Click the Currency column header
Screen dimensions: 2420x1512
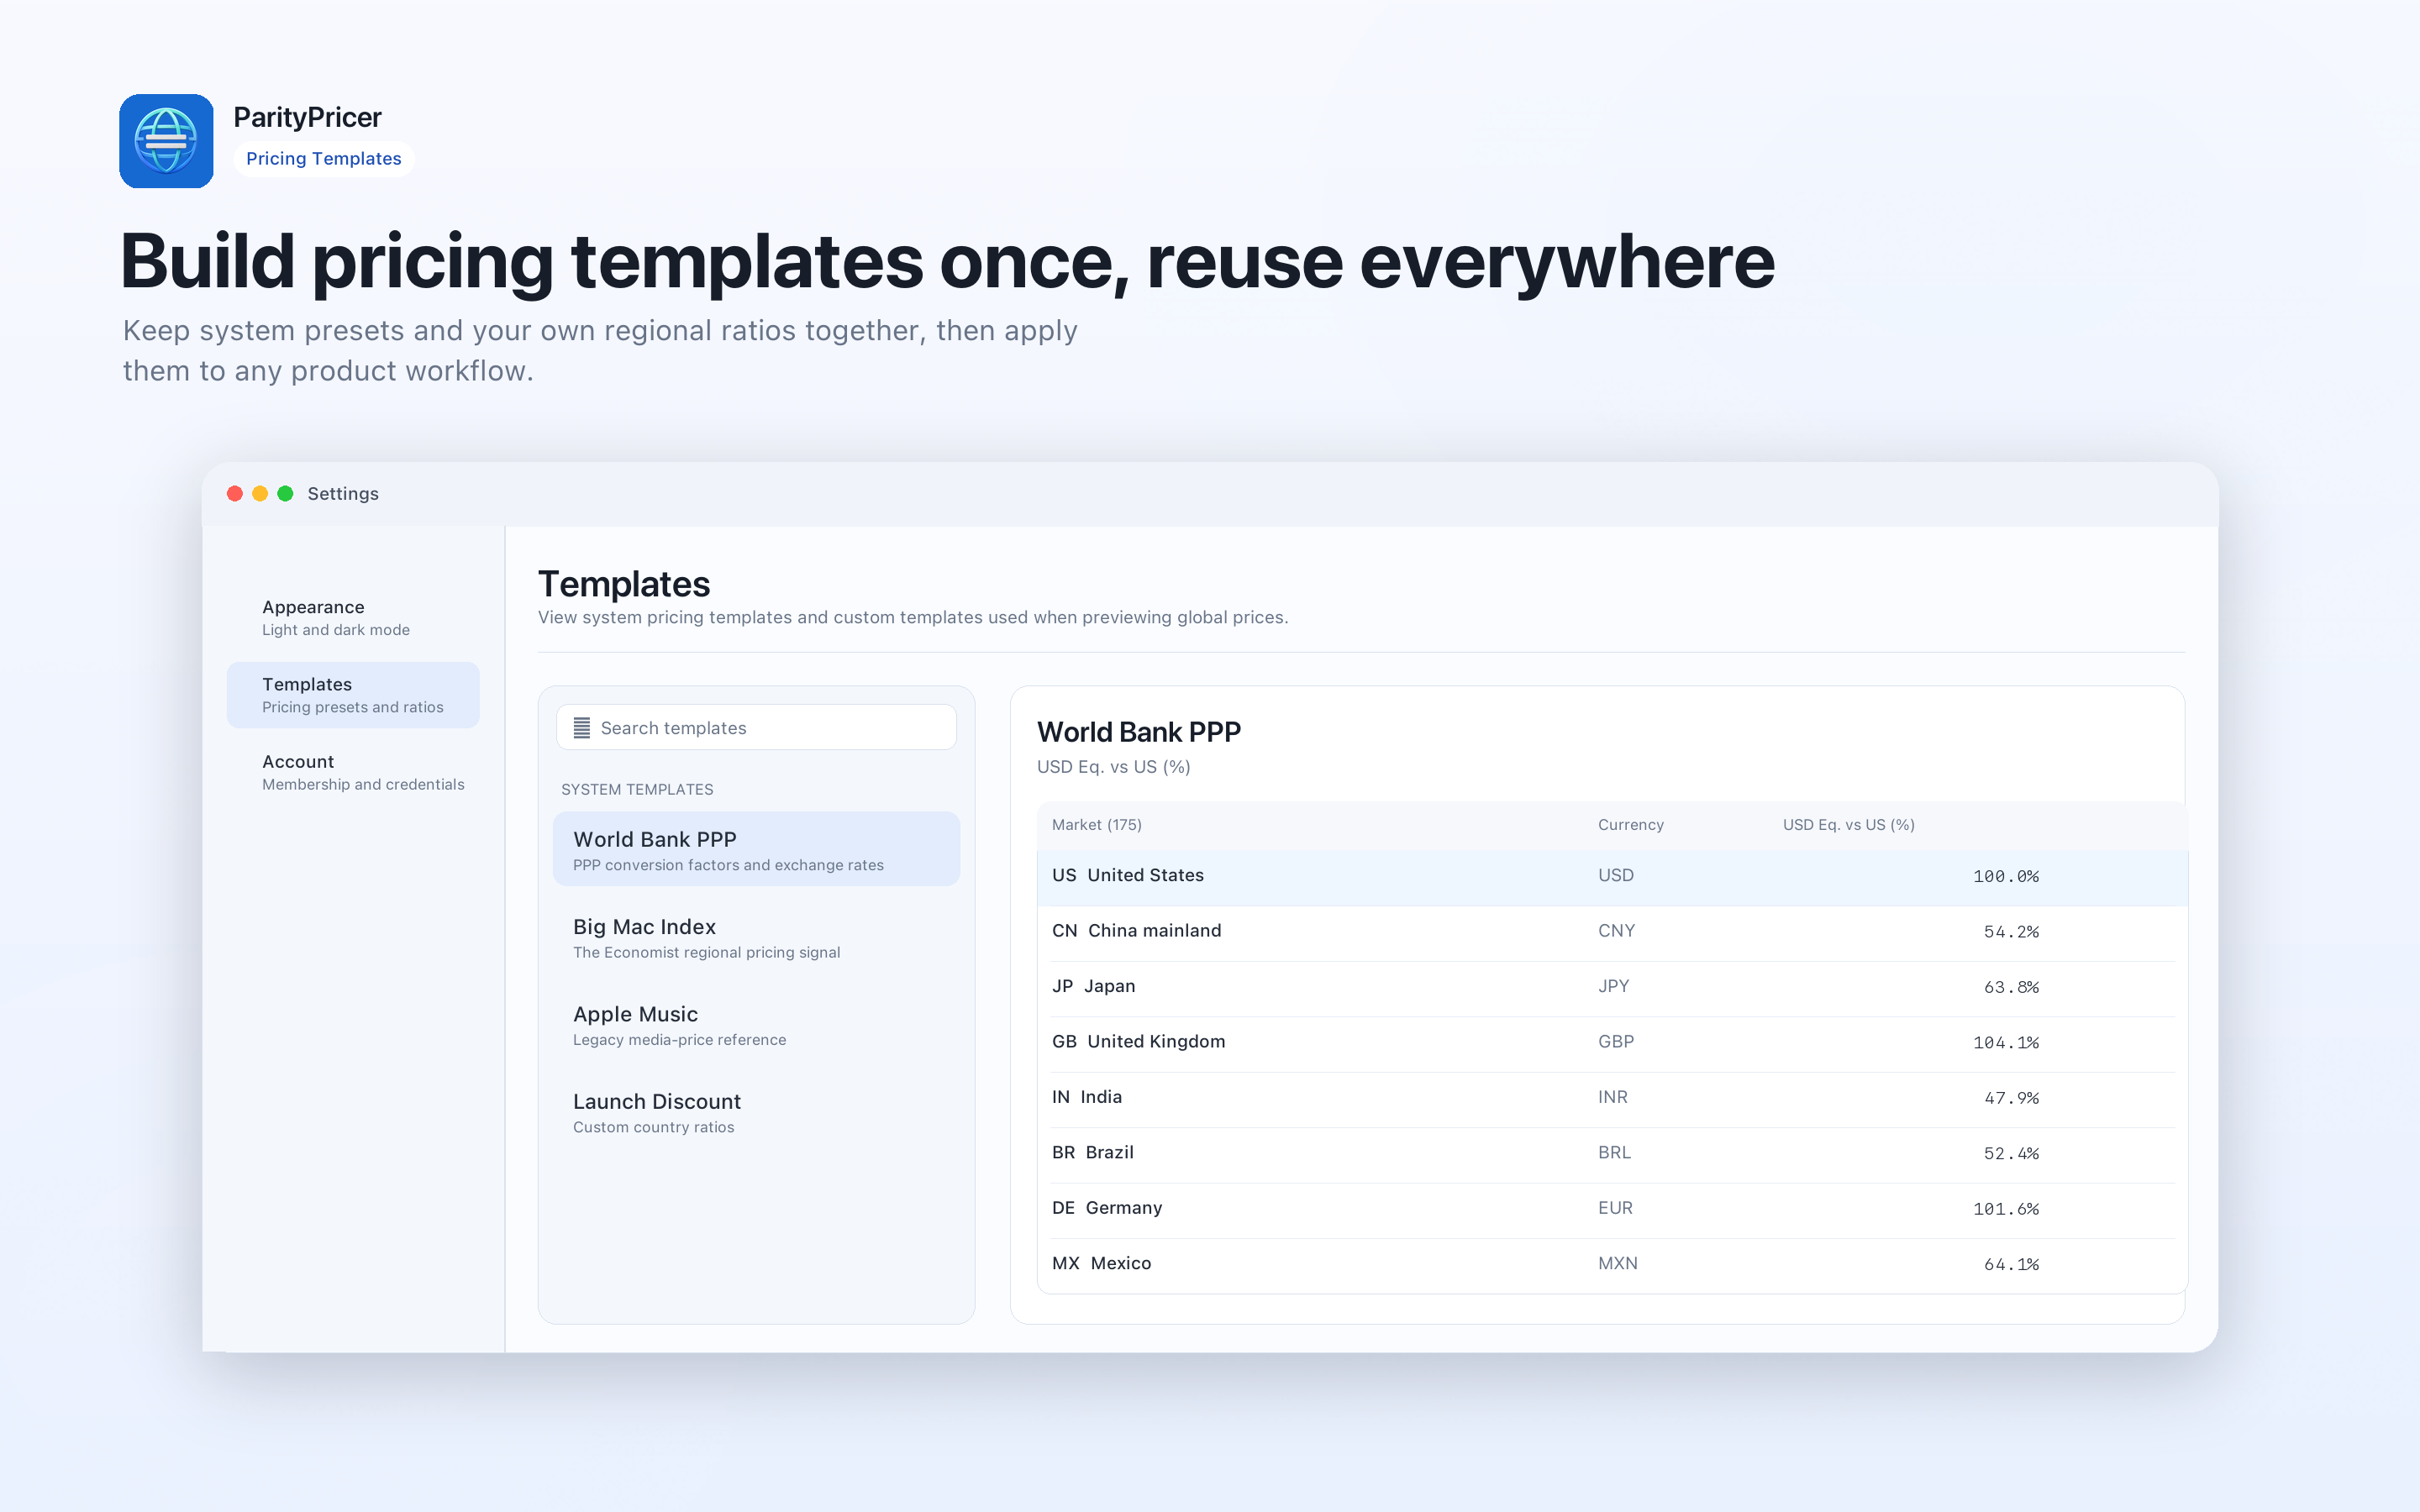point(1630,825)
